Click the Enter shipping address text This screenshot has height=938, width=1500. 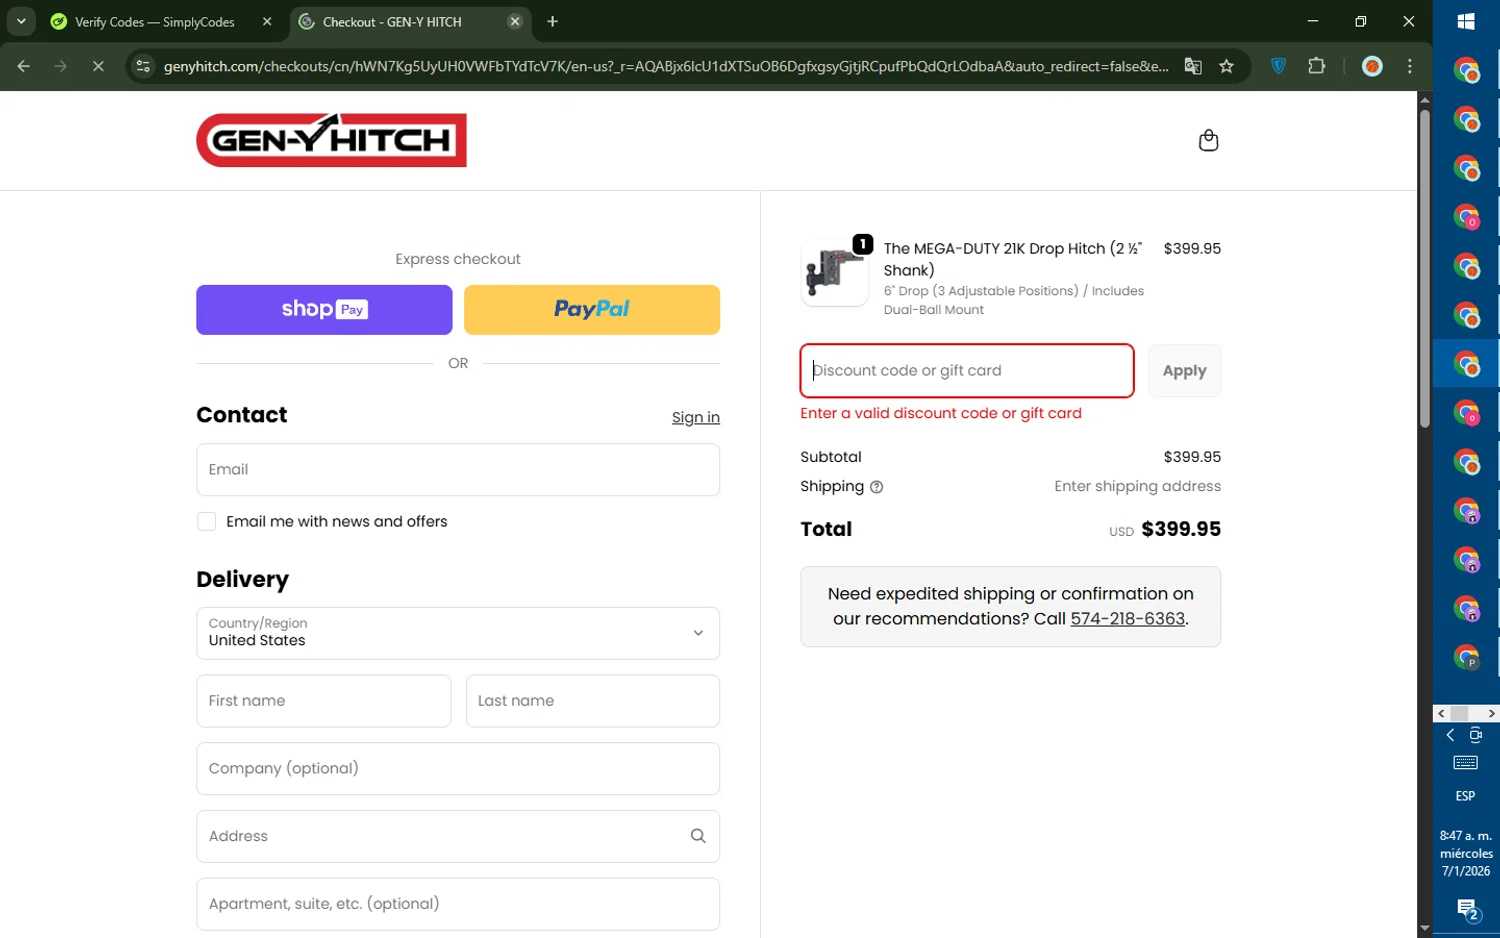1137,486
